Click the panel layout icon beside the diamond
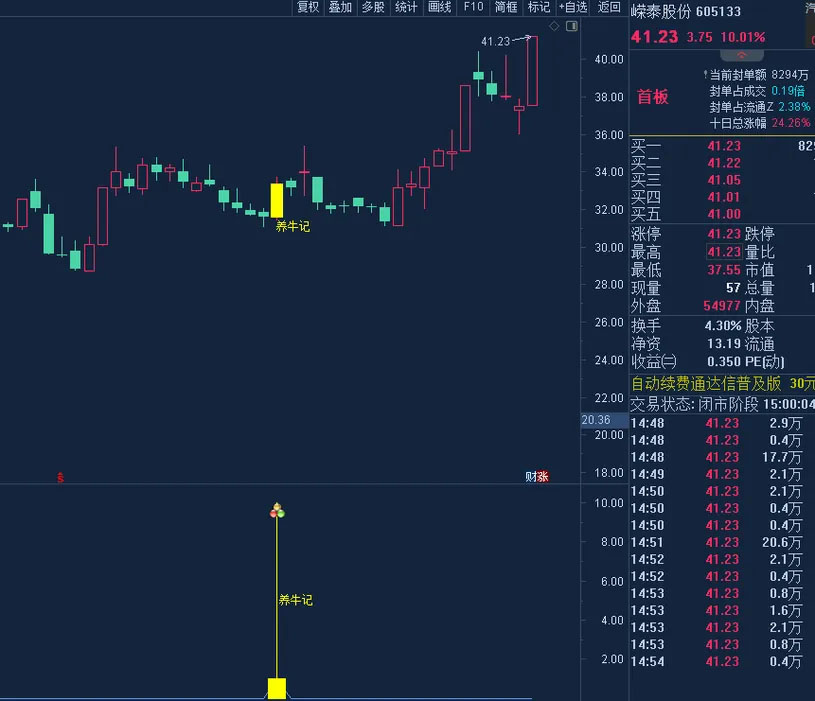 click(x=570, y=26)
